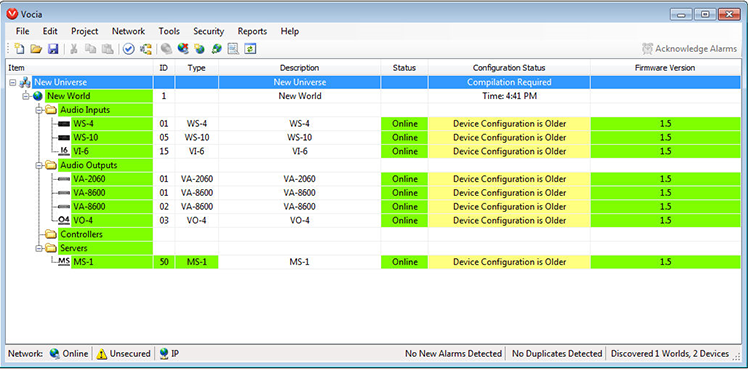The image size is (750, 369).
Task: Click the New World description cell
Action: click(299, 96)
